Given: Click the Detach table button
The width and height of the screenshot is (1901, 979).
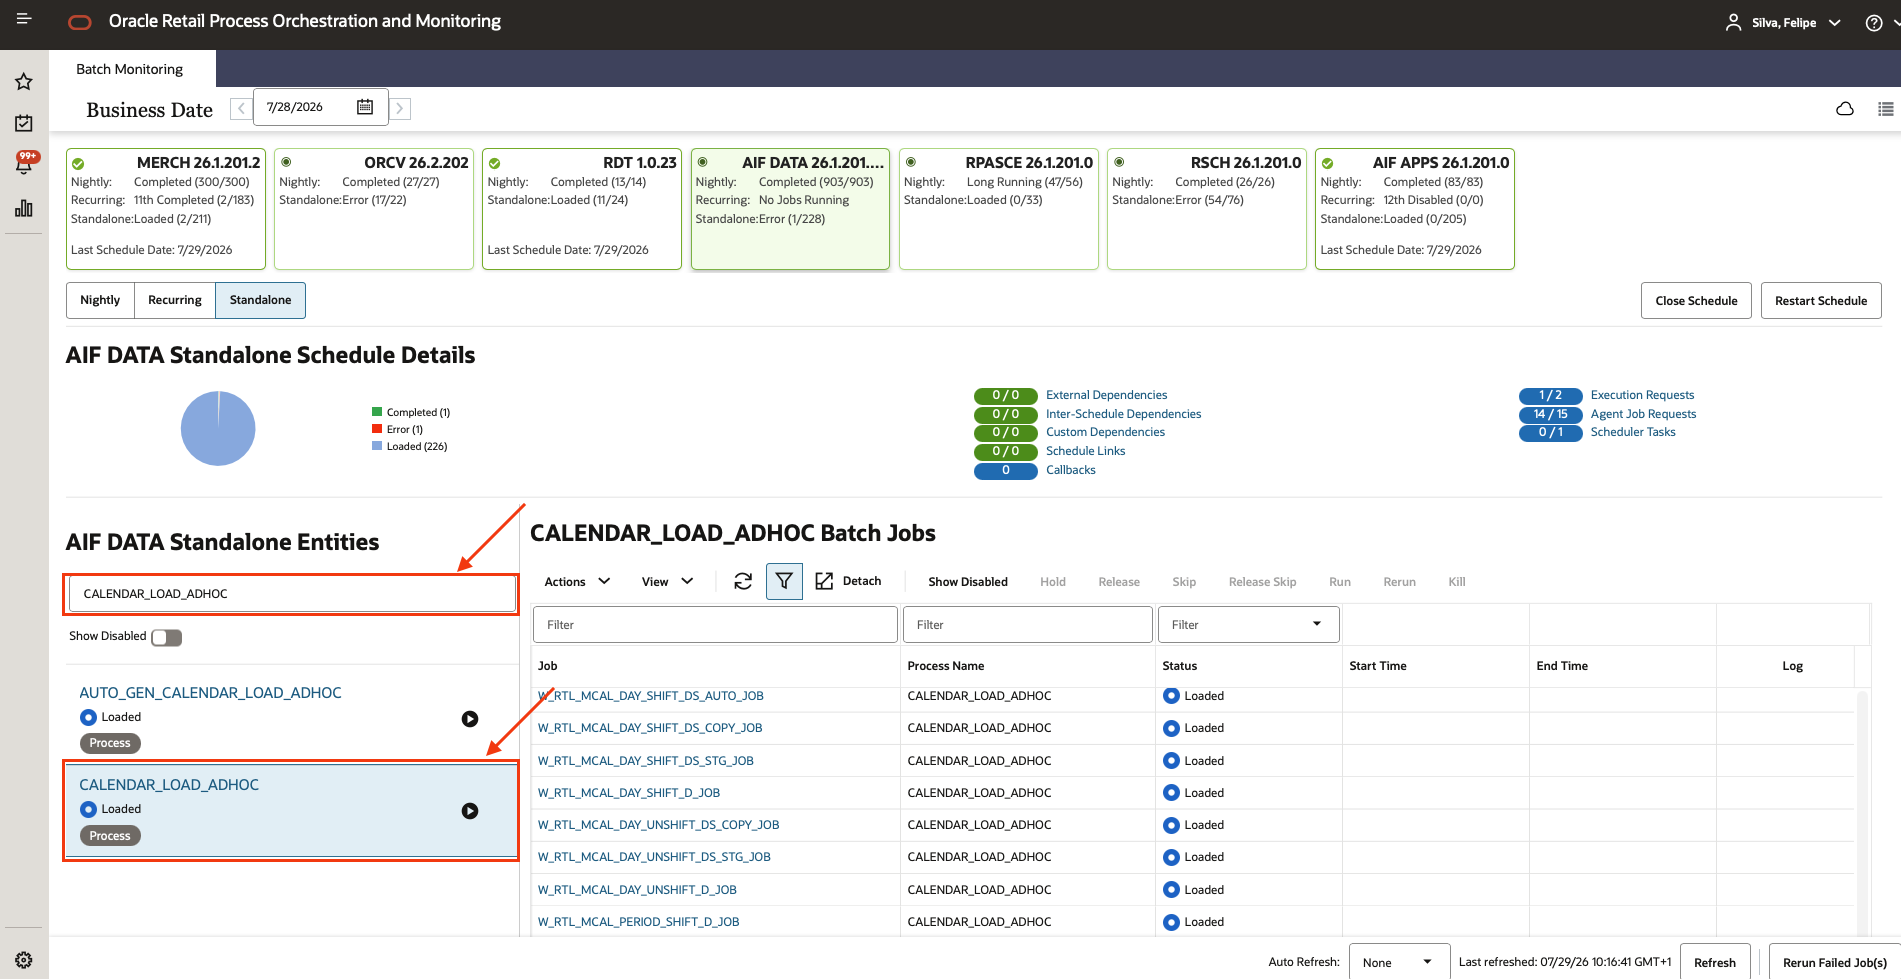Looking at the screenshot, I should [848, 581].
